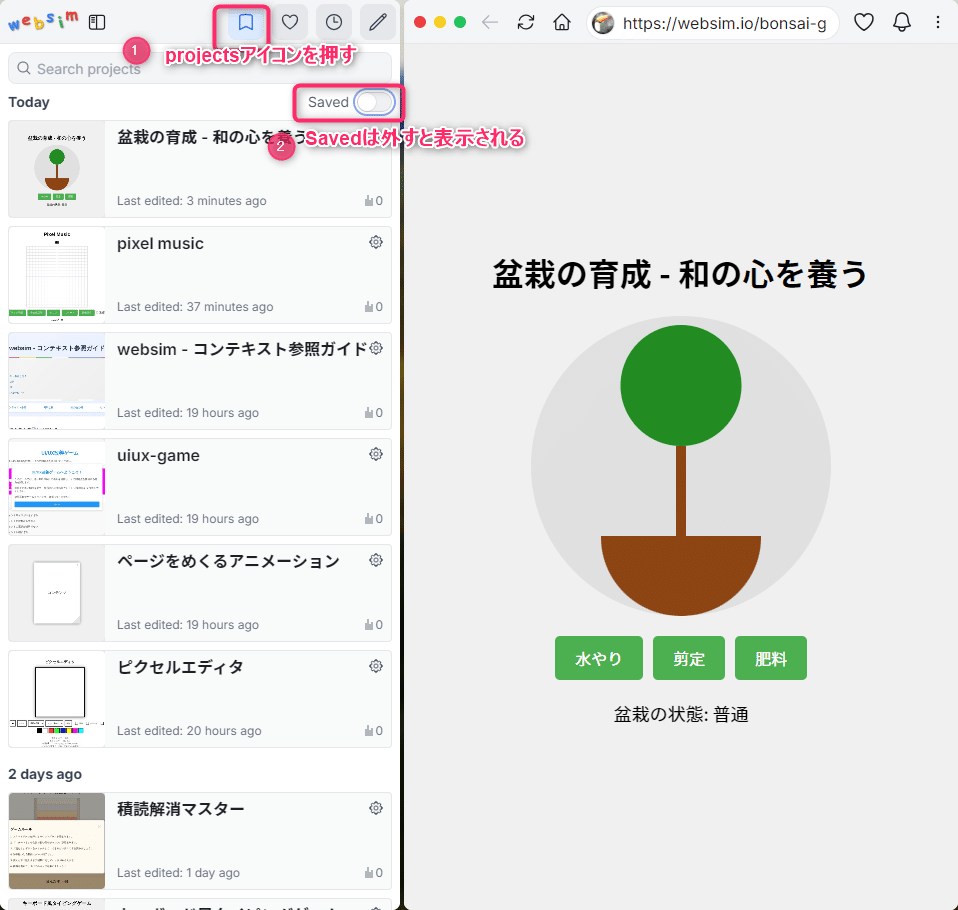The width and height of the screenshot is (958, 910).
Task: Toggle the Saved switch
Action: pyautogui.click(x=374, y=102)
